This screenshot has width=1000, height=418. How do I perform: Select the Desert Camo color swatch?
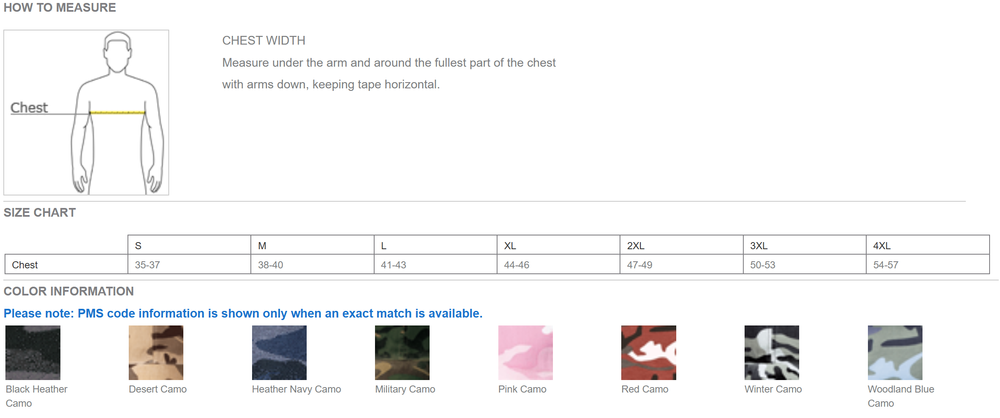pos(156,352)
